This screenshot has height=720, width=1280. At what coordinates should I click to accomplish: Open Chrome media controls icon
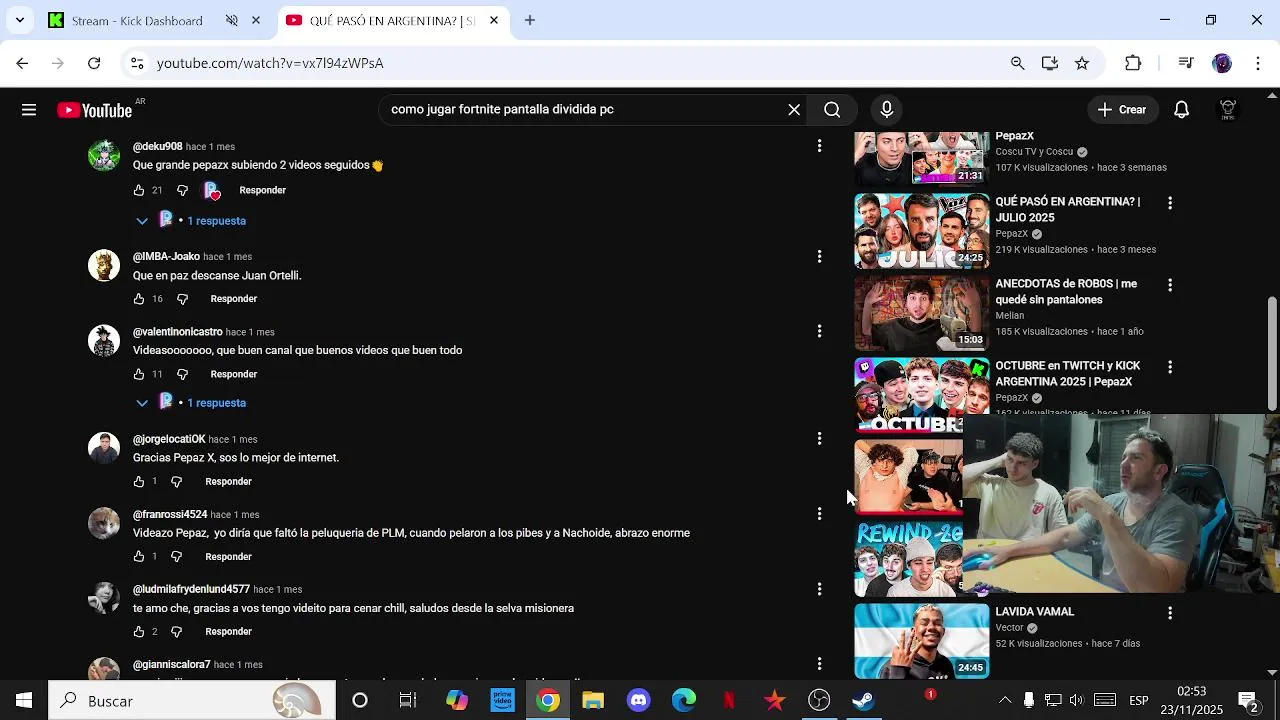pos(1186,63)
